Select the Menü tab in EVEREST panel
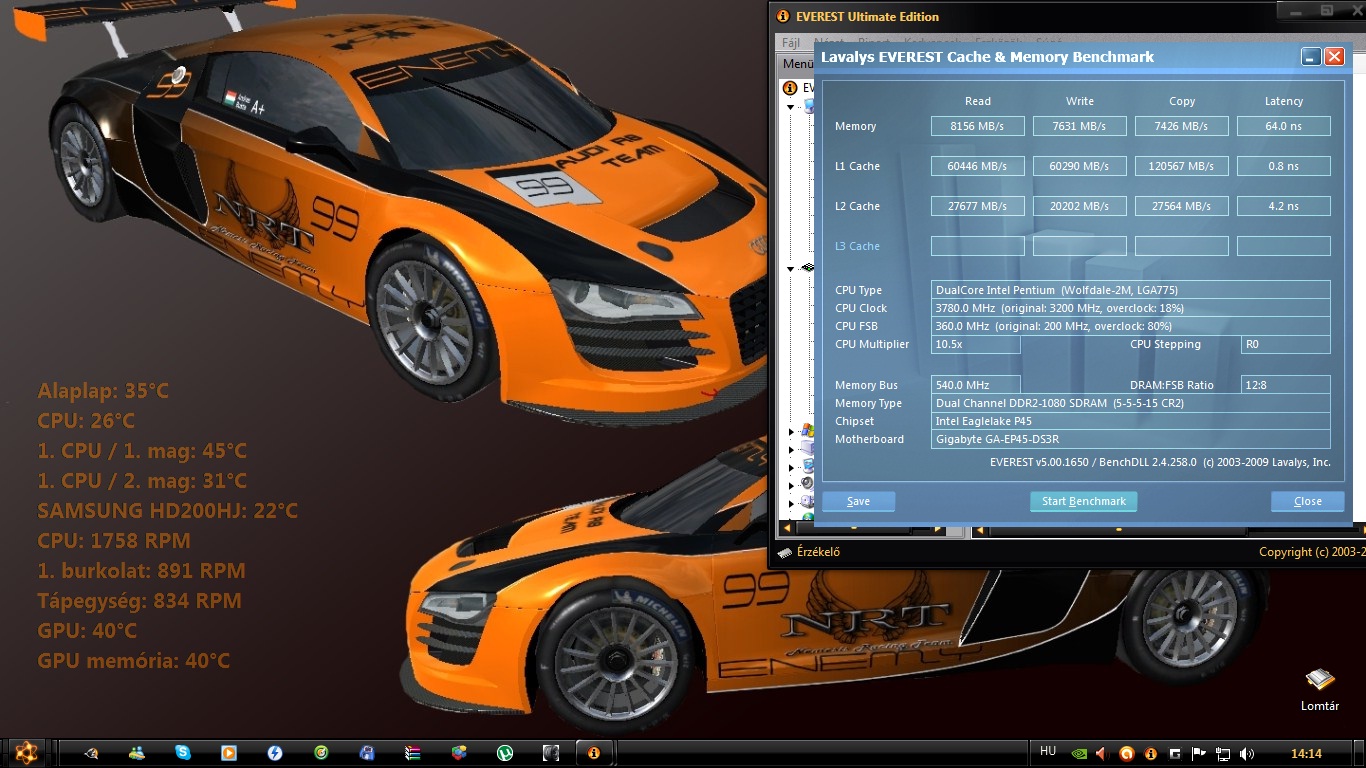The image size is (1366, 768). pyautogui.click(x=797, y=64)
